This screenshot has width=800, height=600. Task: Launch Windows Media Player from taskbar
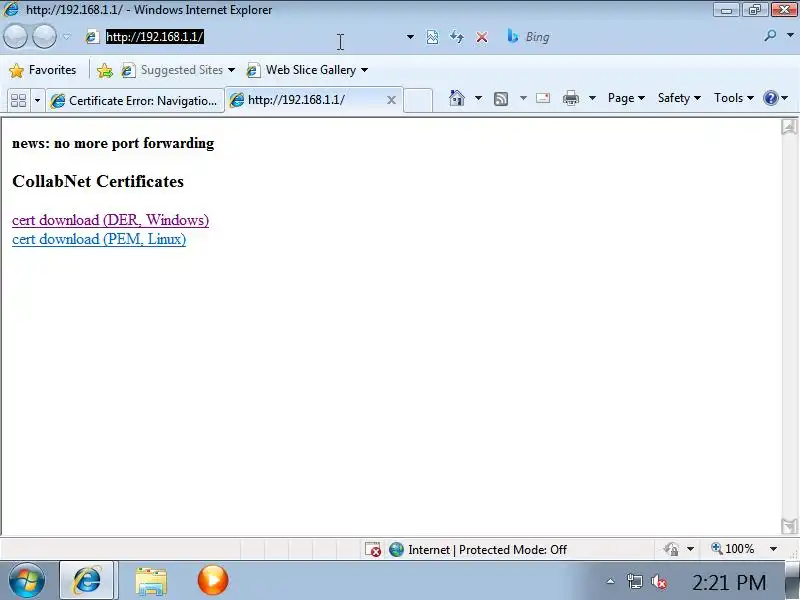coord(213,580)
